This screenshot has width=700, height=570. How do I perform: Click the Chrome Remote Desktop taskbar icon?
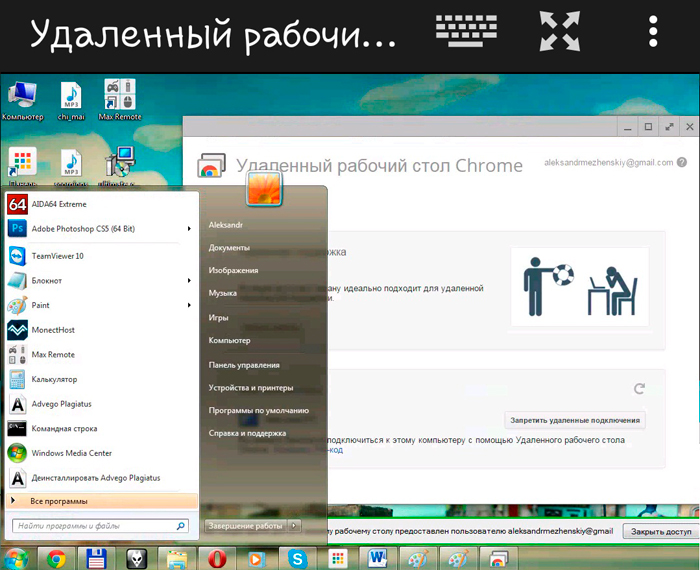pyautogui.click(x=498, y=559)
